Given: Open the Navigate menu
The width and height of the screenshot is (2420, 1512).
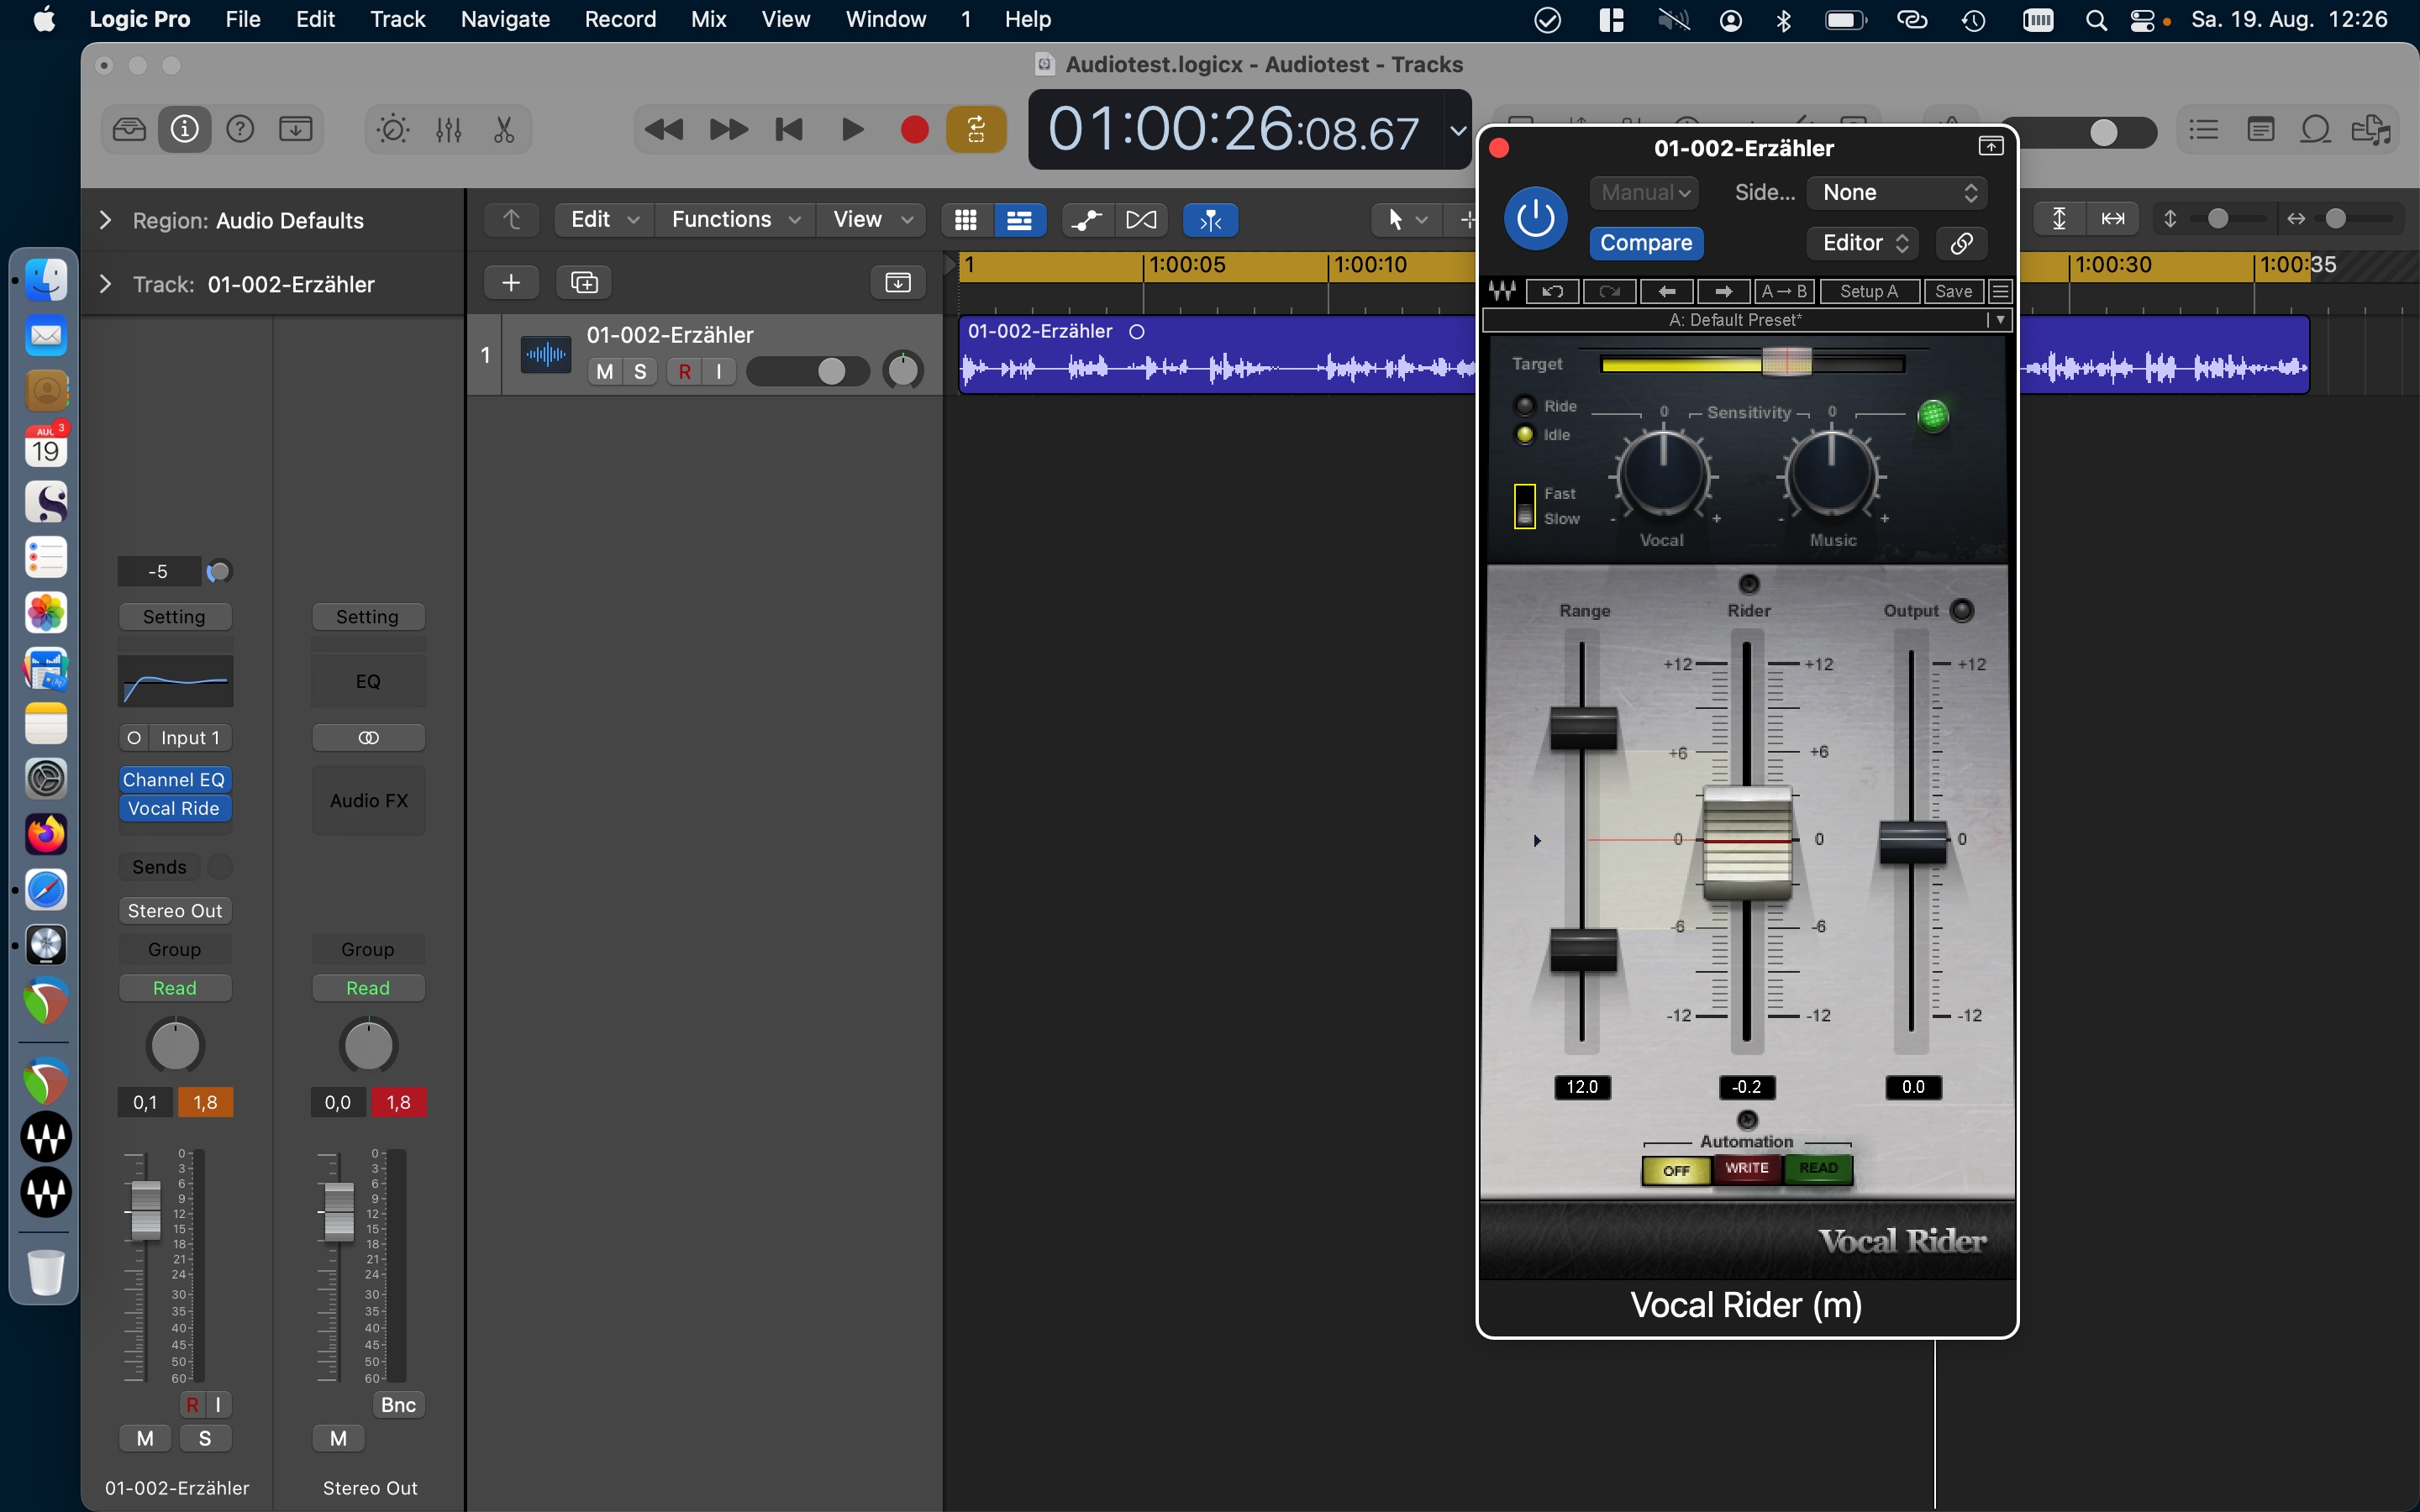Looking at the screenshot, I should 505,19.
